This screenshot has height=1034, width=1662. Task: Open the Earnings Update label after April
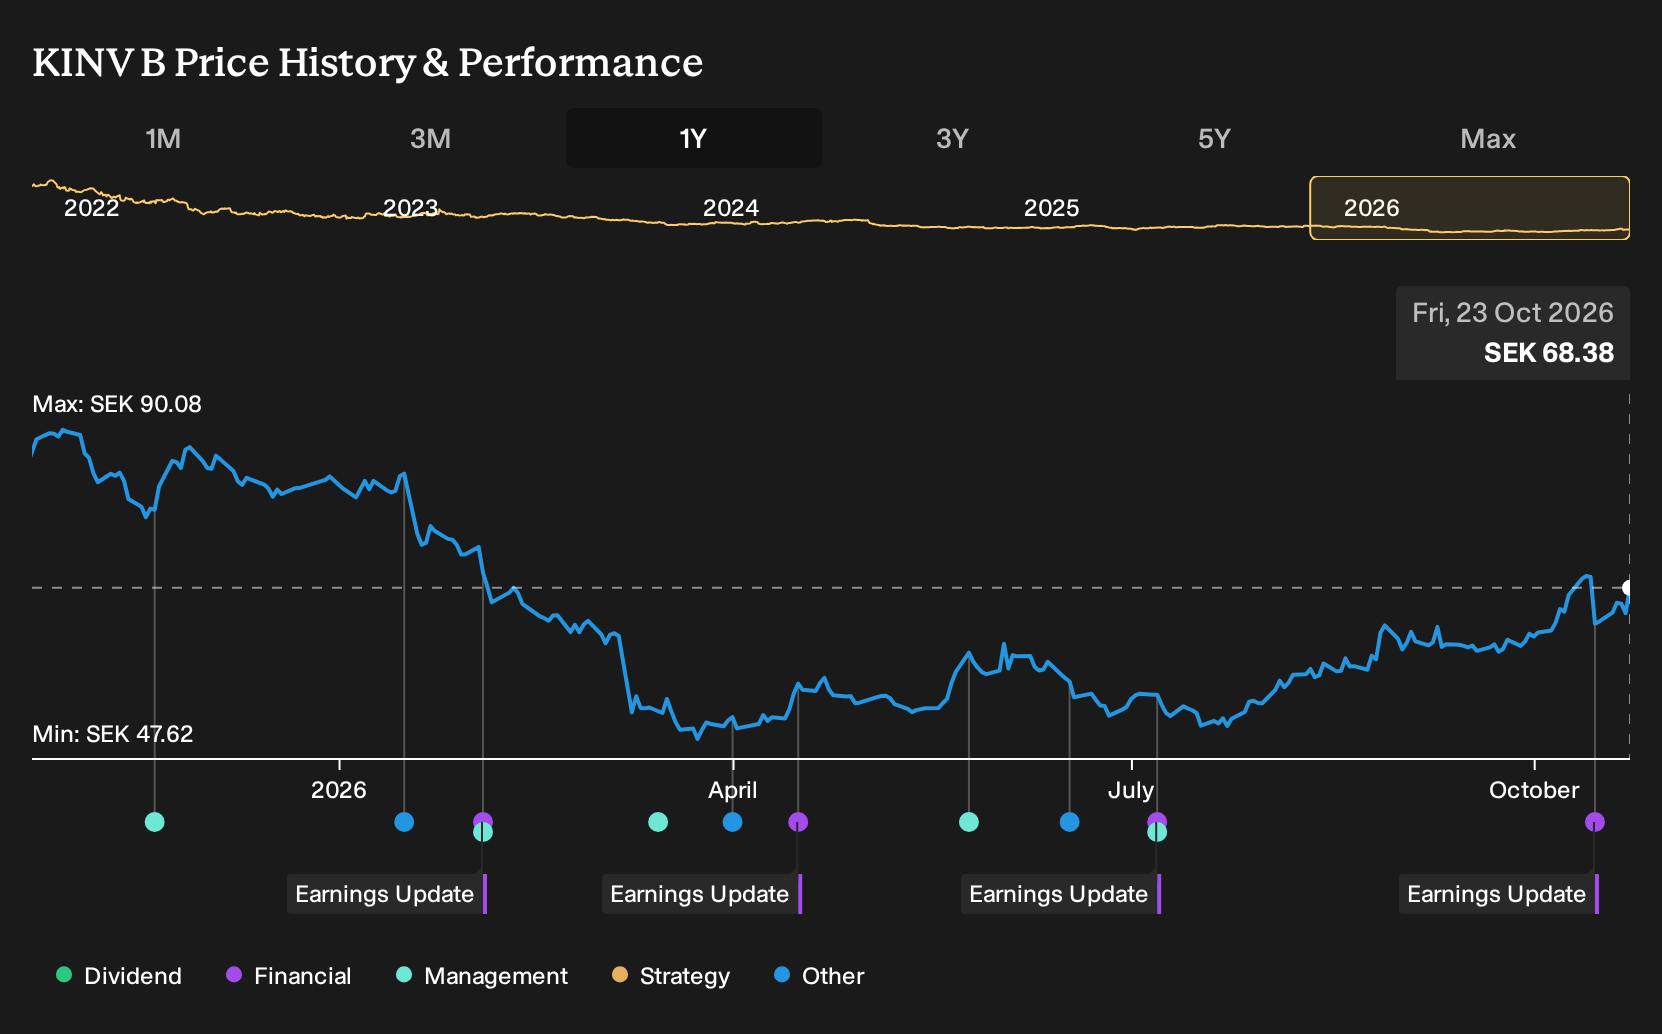click(701, 894)
